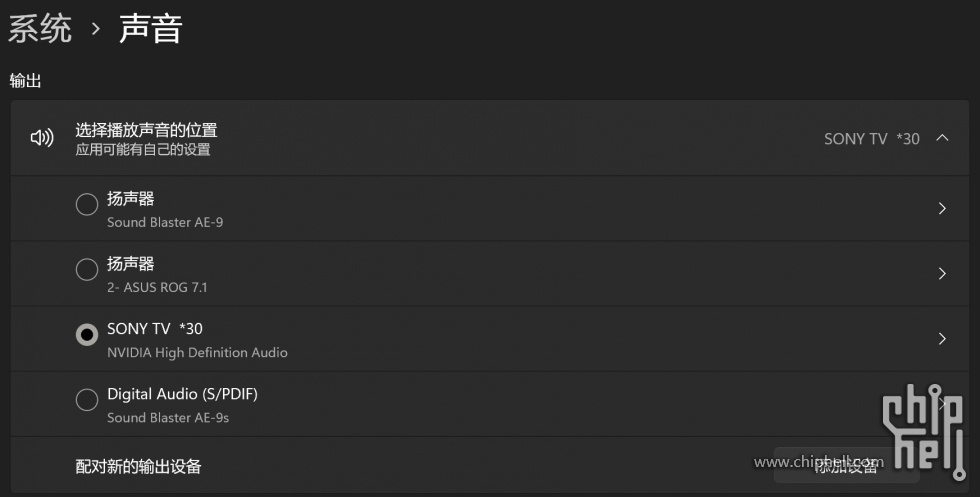
Task: Open SONY TV *30 device details arrow
Action: [x=942, y=338]
